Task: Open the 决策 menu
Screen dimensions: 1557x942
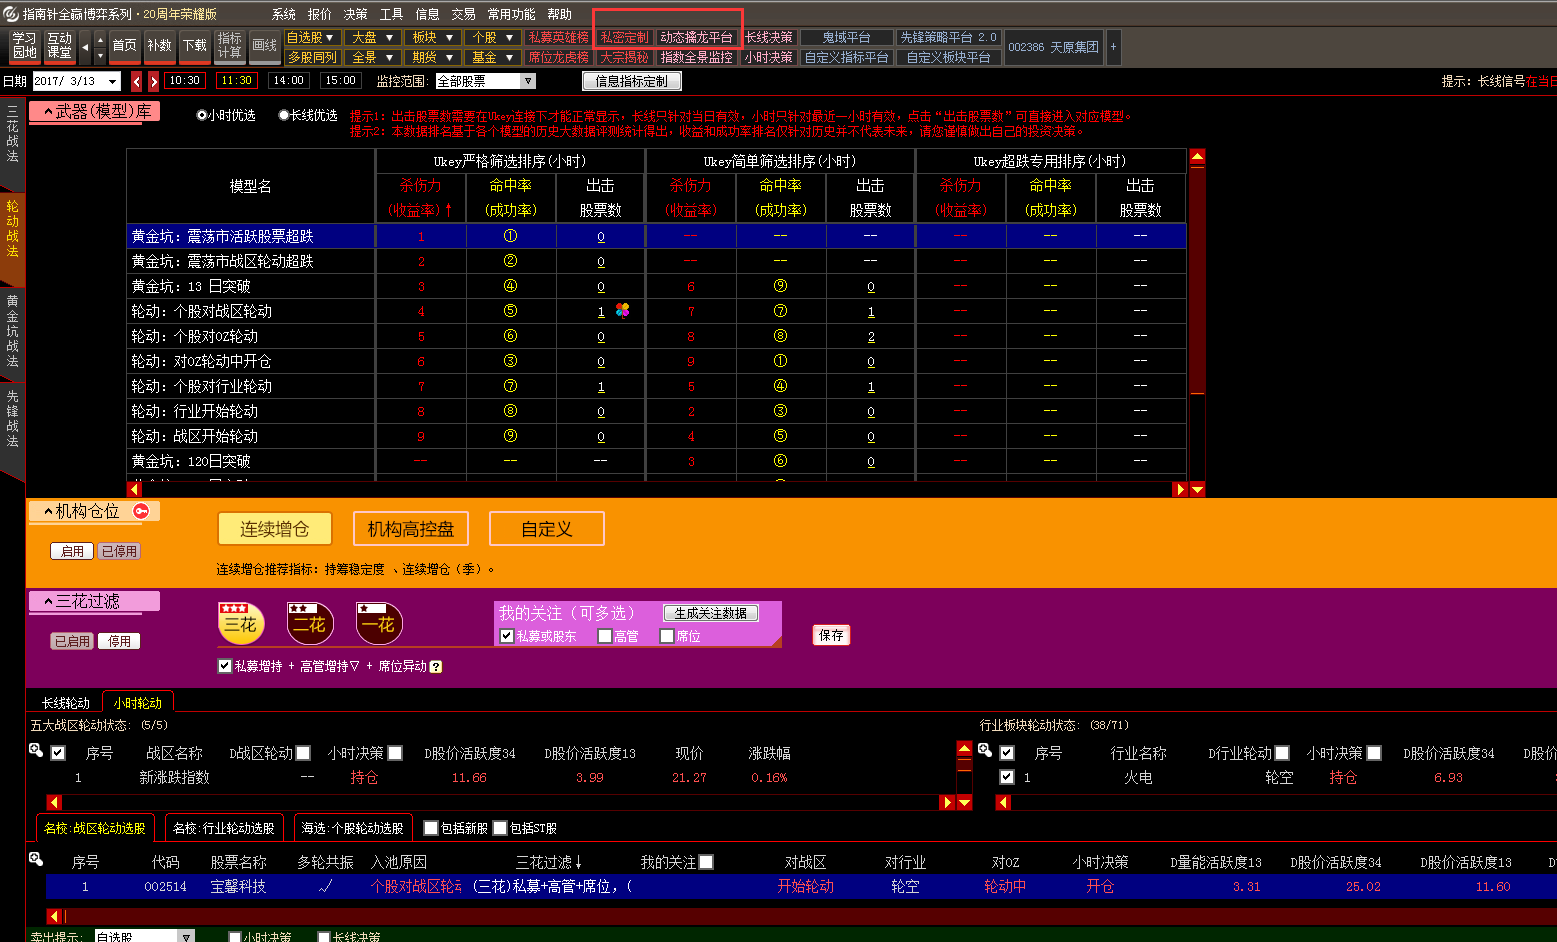Action: 355,14
